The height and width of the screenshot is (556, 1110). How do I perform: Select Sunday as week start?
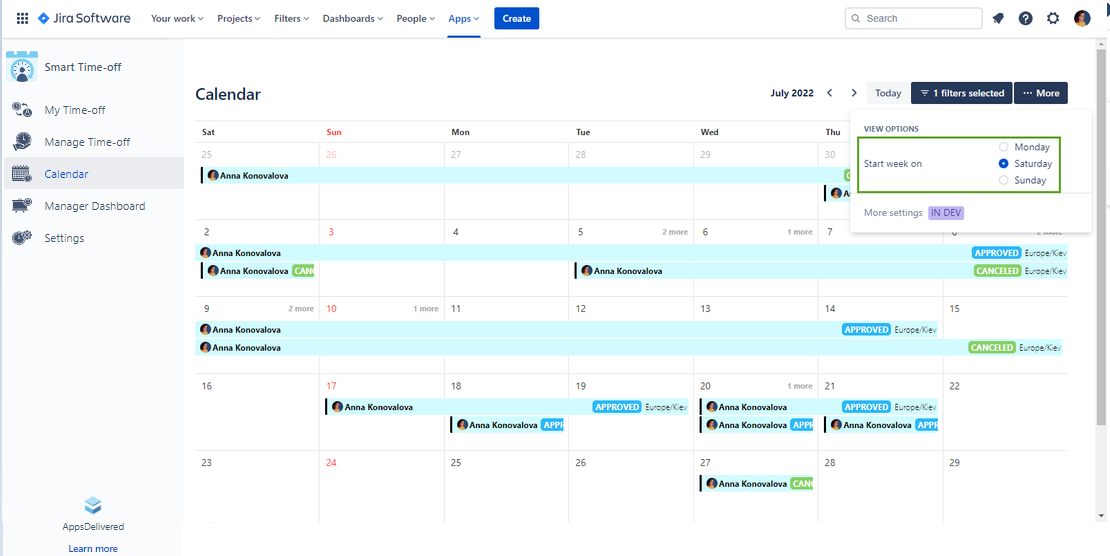tap(1004, 180)
